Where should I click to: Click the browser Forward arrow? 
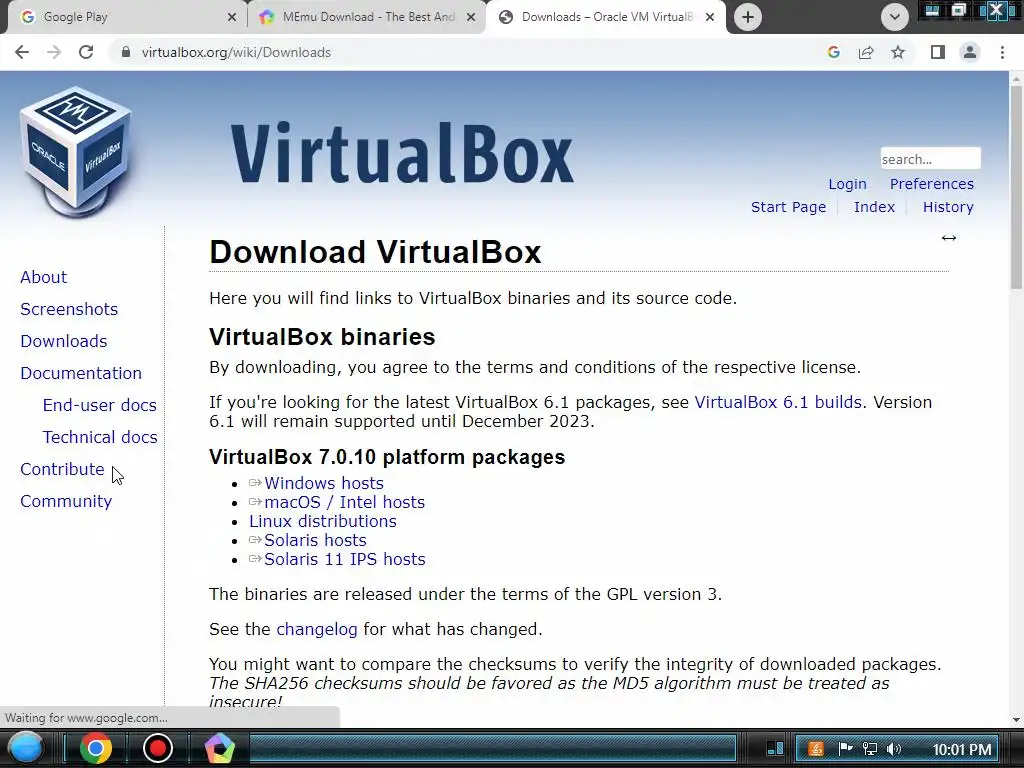point(54,52)
